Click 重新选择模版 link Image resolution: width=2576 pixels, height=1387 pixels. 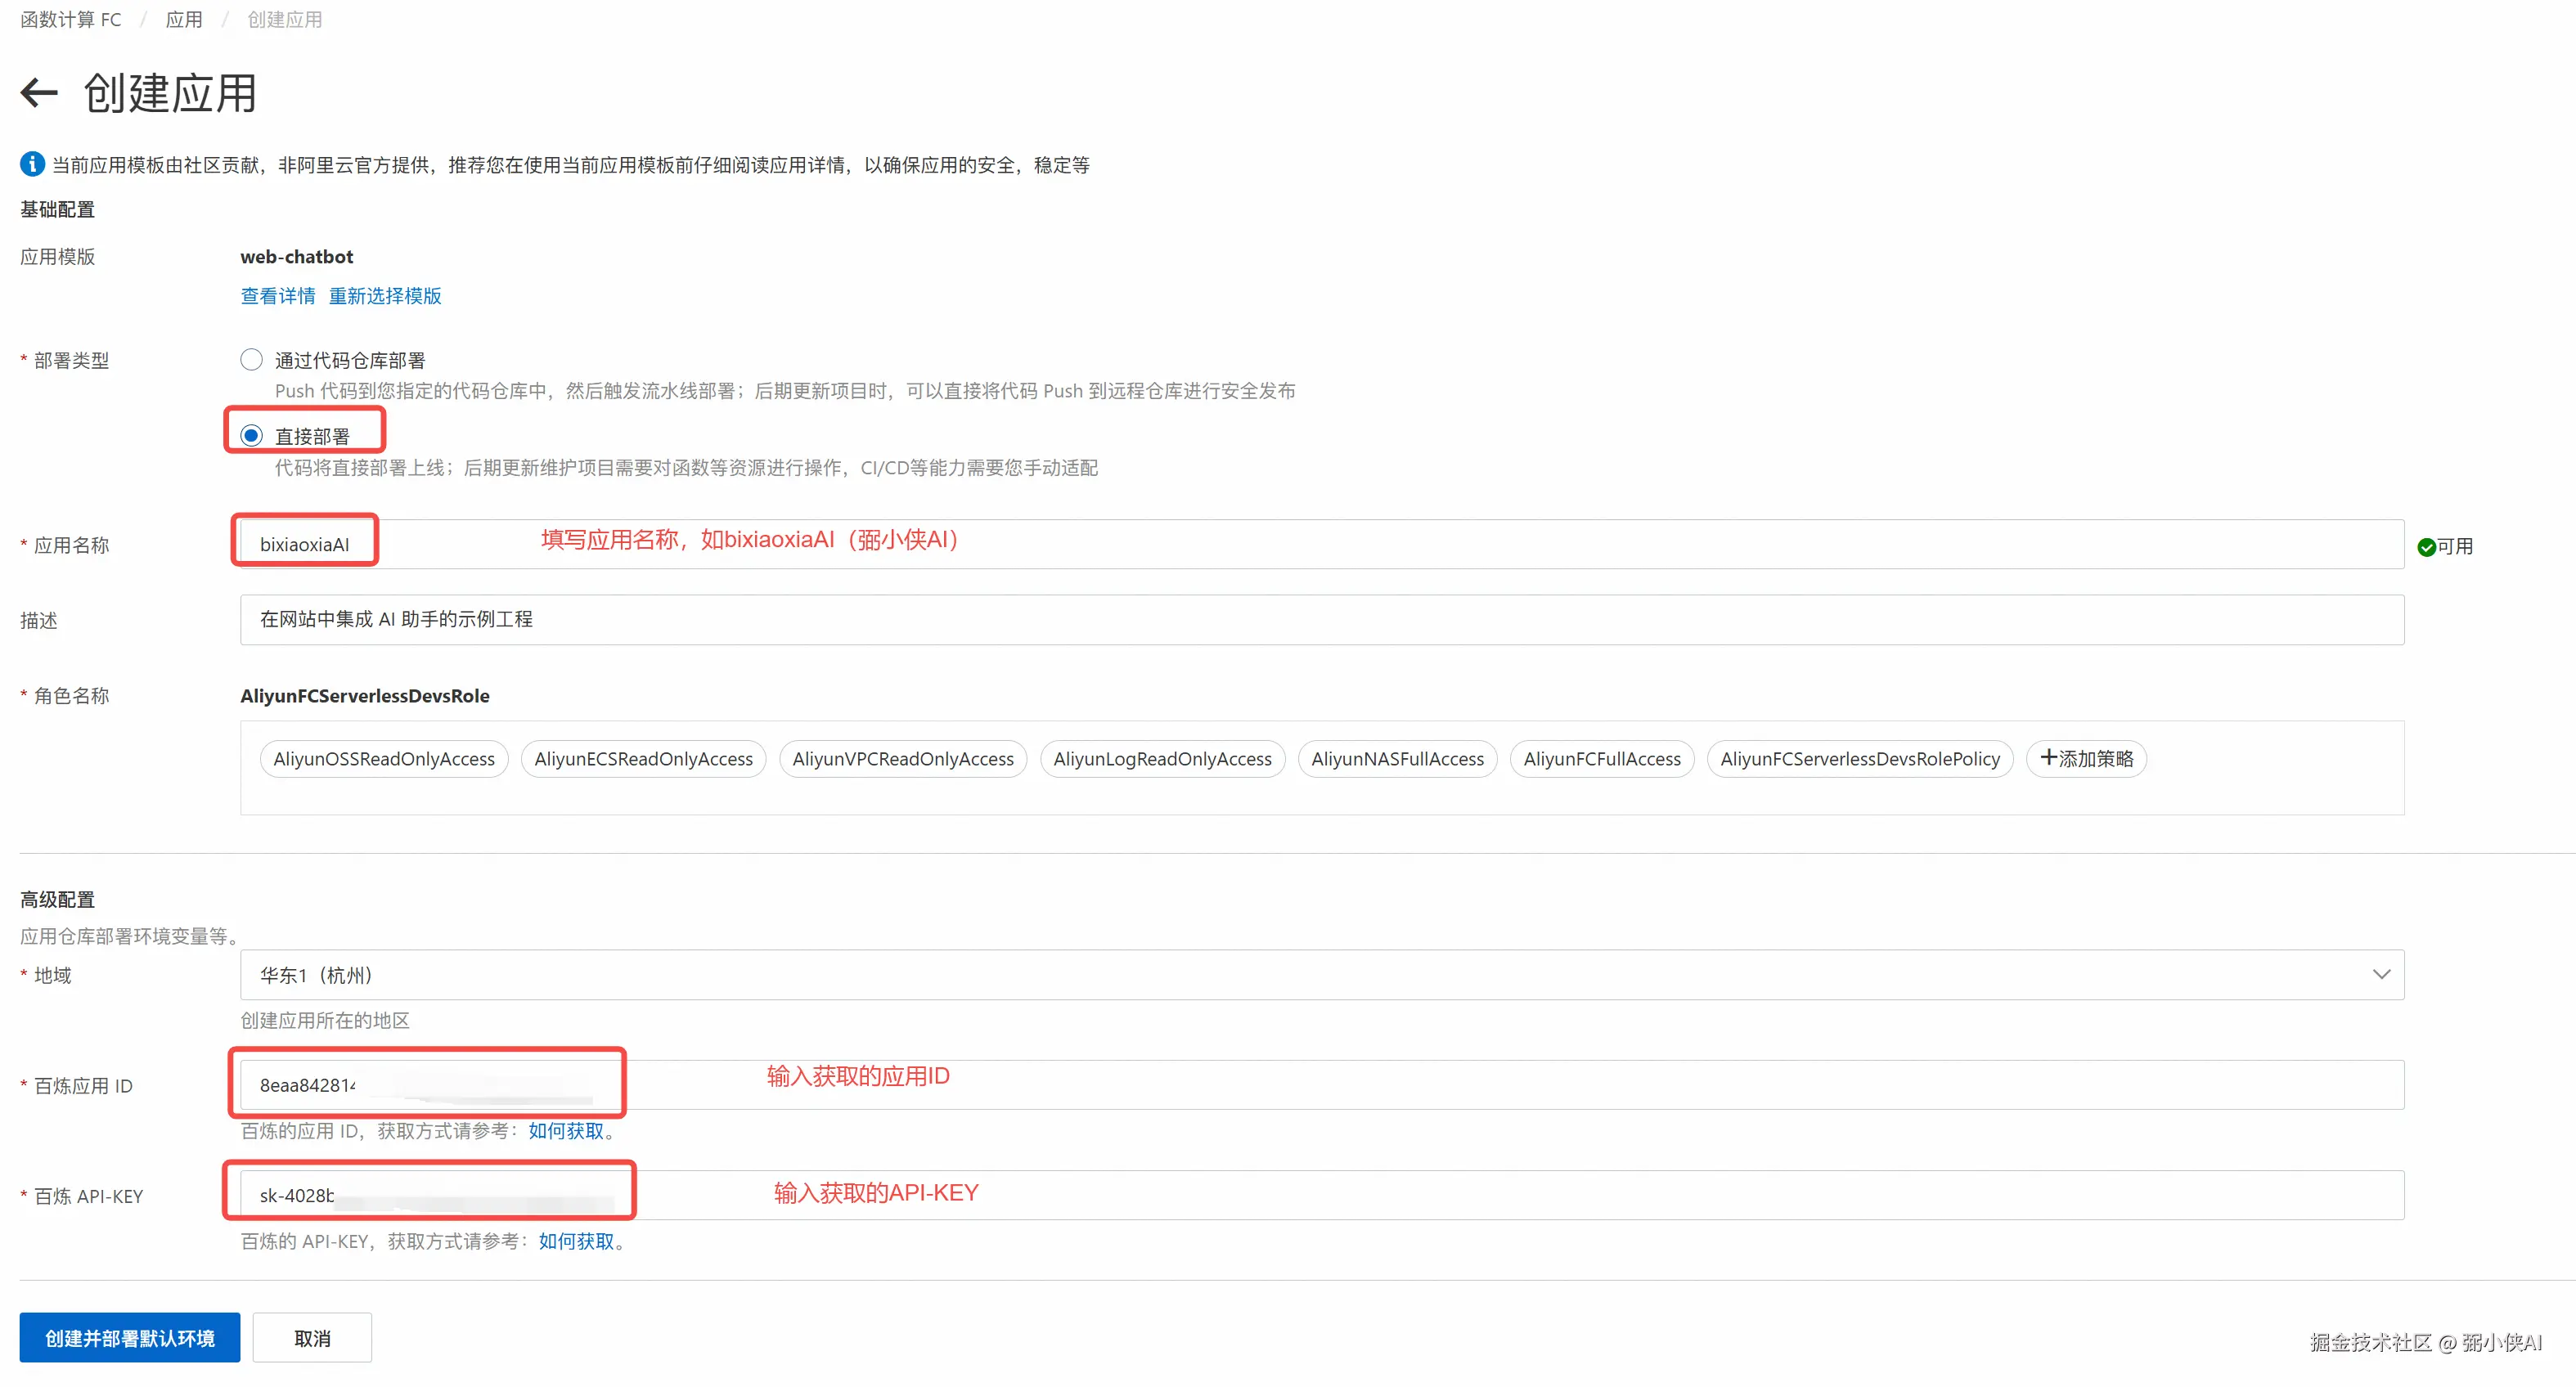tap(385, 296)
